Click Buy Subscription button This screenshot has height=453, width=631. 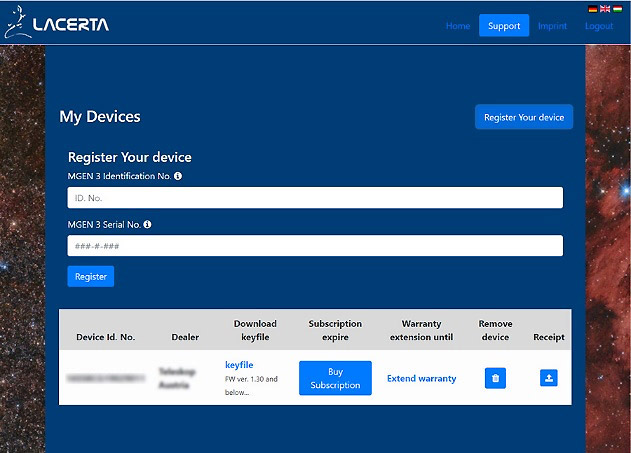pos(335,378)
